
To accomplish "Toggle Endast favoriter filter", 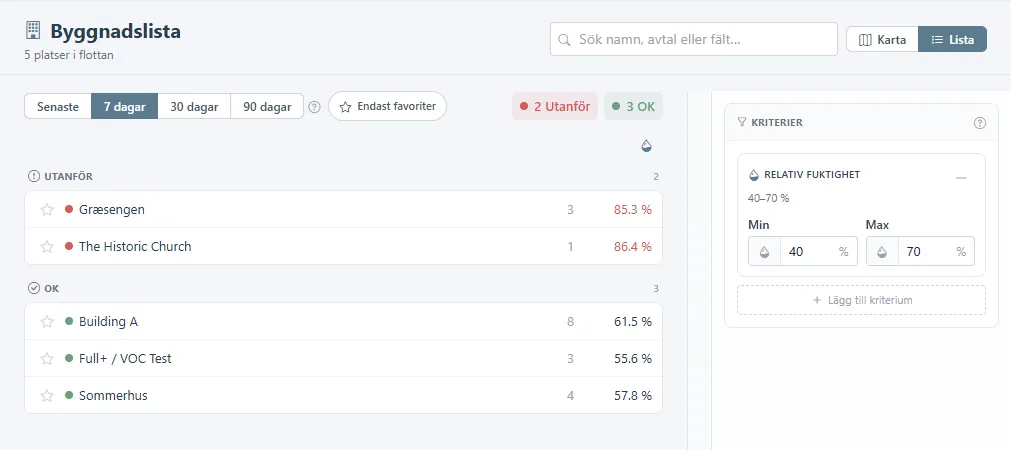I will (388, 106).
